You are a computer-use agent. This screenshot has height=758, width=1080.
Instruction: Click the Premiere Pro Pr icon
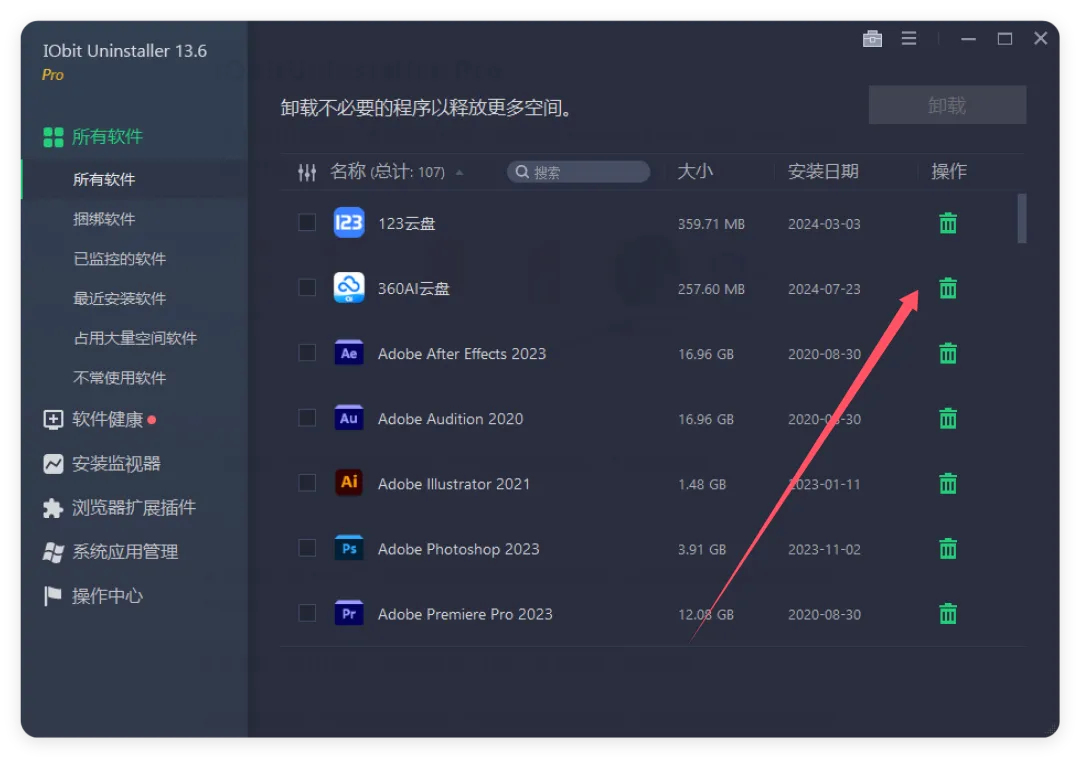point(349,613)
